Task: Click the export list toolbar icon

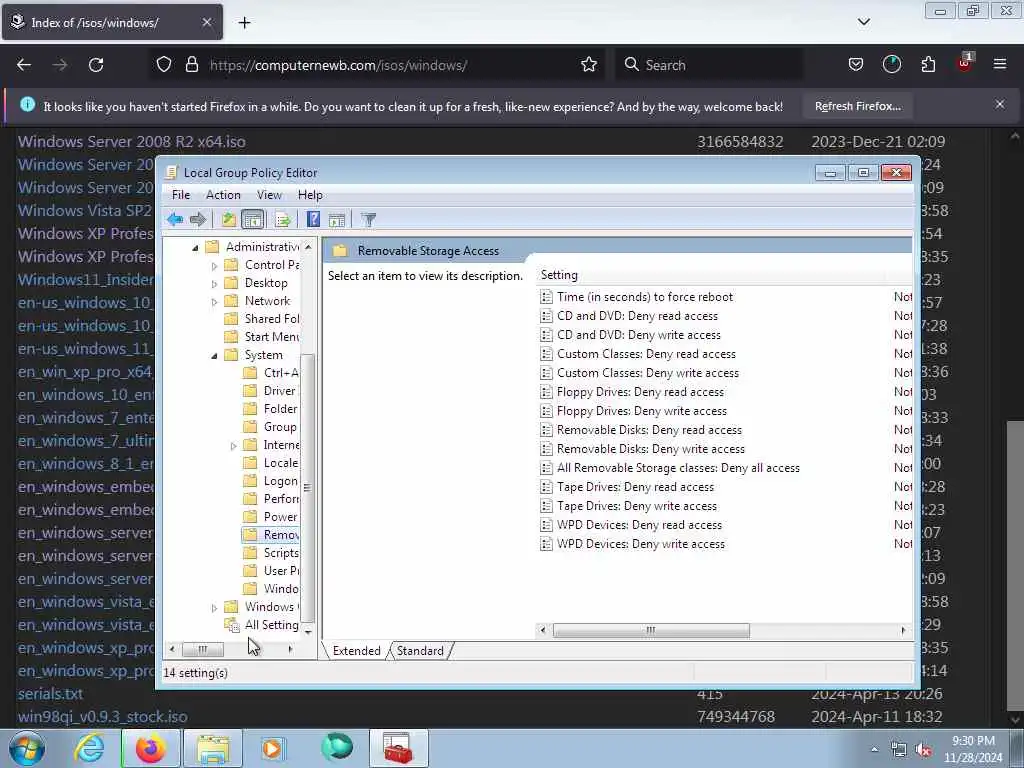Action: (x=283, y=219)
